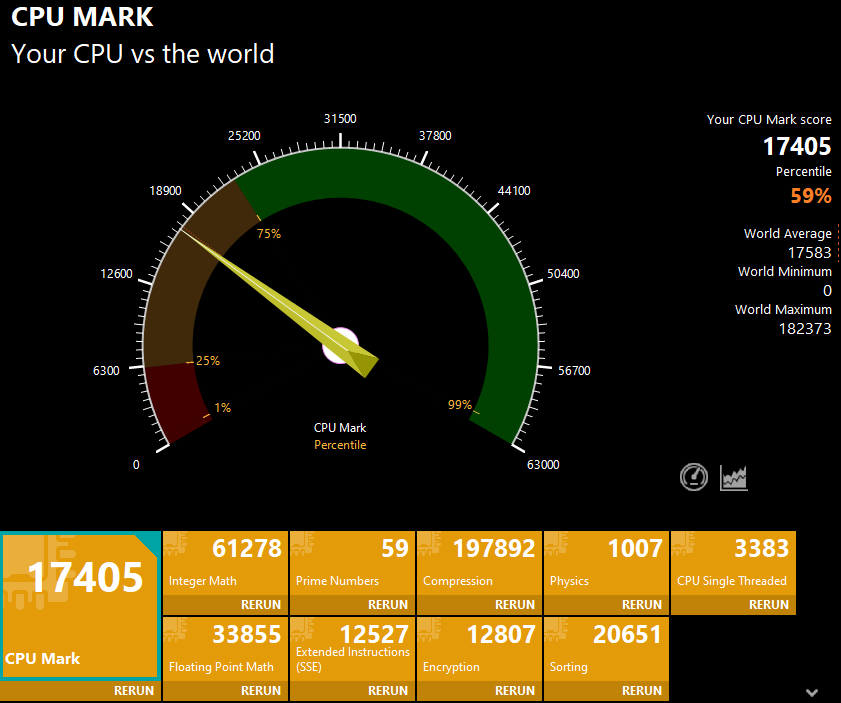
Task: Click the chip icon in Sorting tile
Action: coord(558,630)
